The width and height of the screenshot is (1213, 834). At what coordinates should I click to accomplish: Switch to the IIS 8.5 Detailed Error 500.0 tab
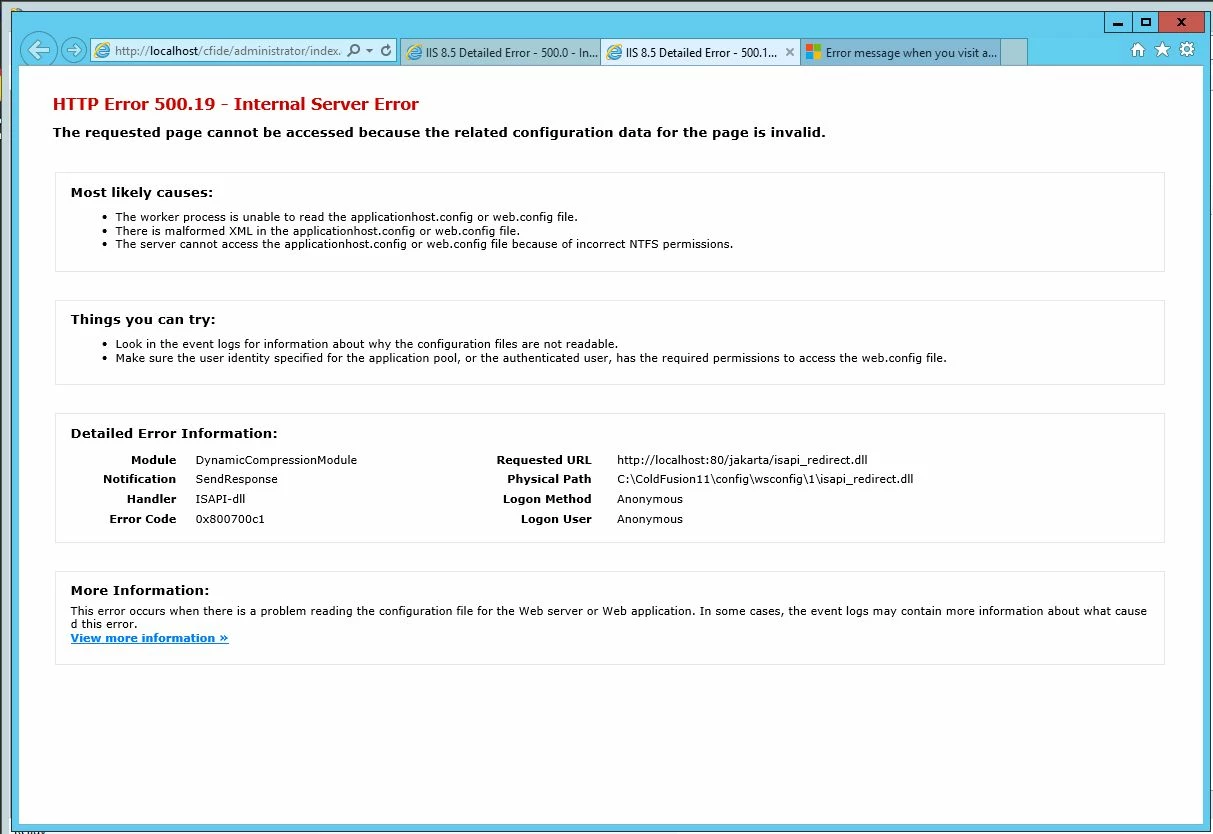500,53
